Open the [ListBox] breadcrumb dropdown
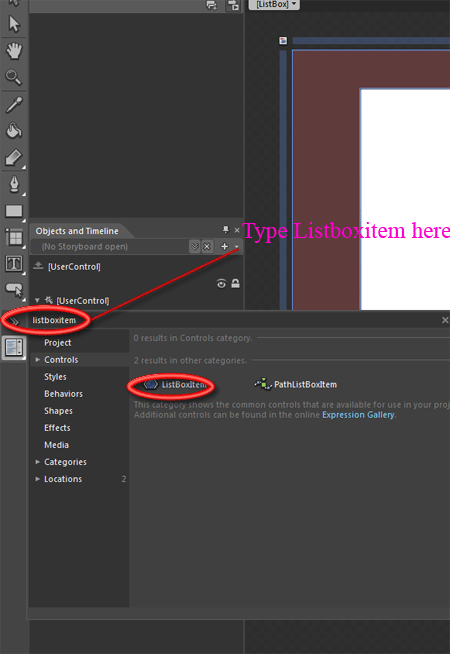450x654 pixels. click(274, 4)
